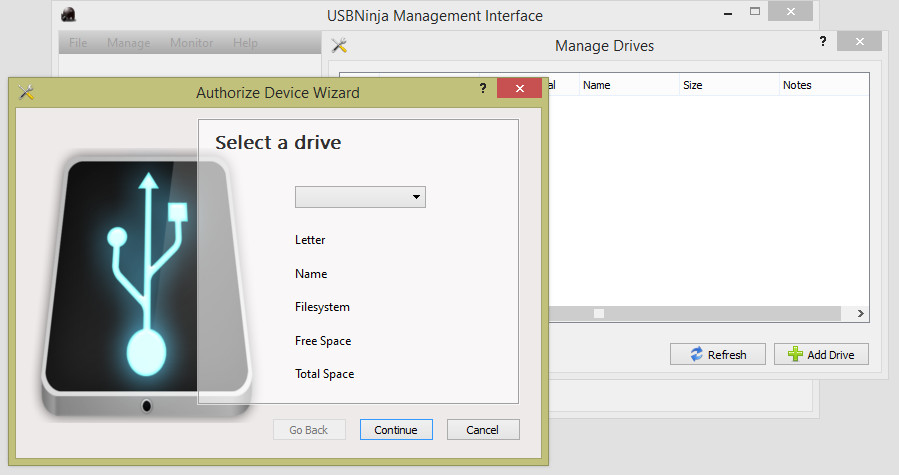
Task: Click the tools icon in wizard title bar
Action: pos(25,92)
